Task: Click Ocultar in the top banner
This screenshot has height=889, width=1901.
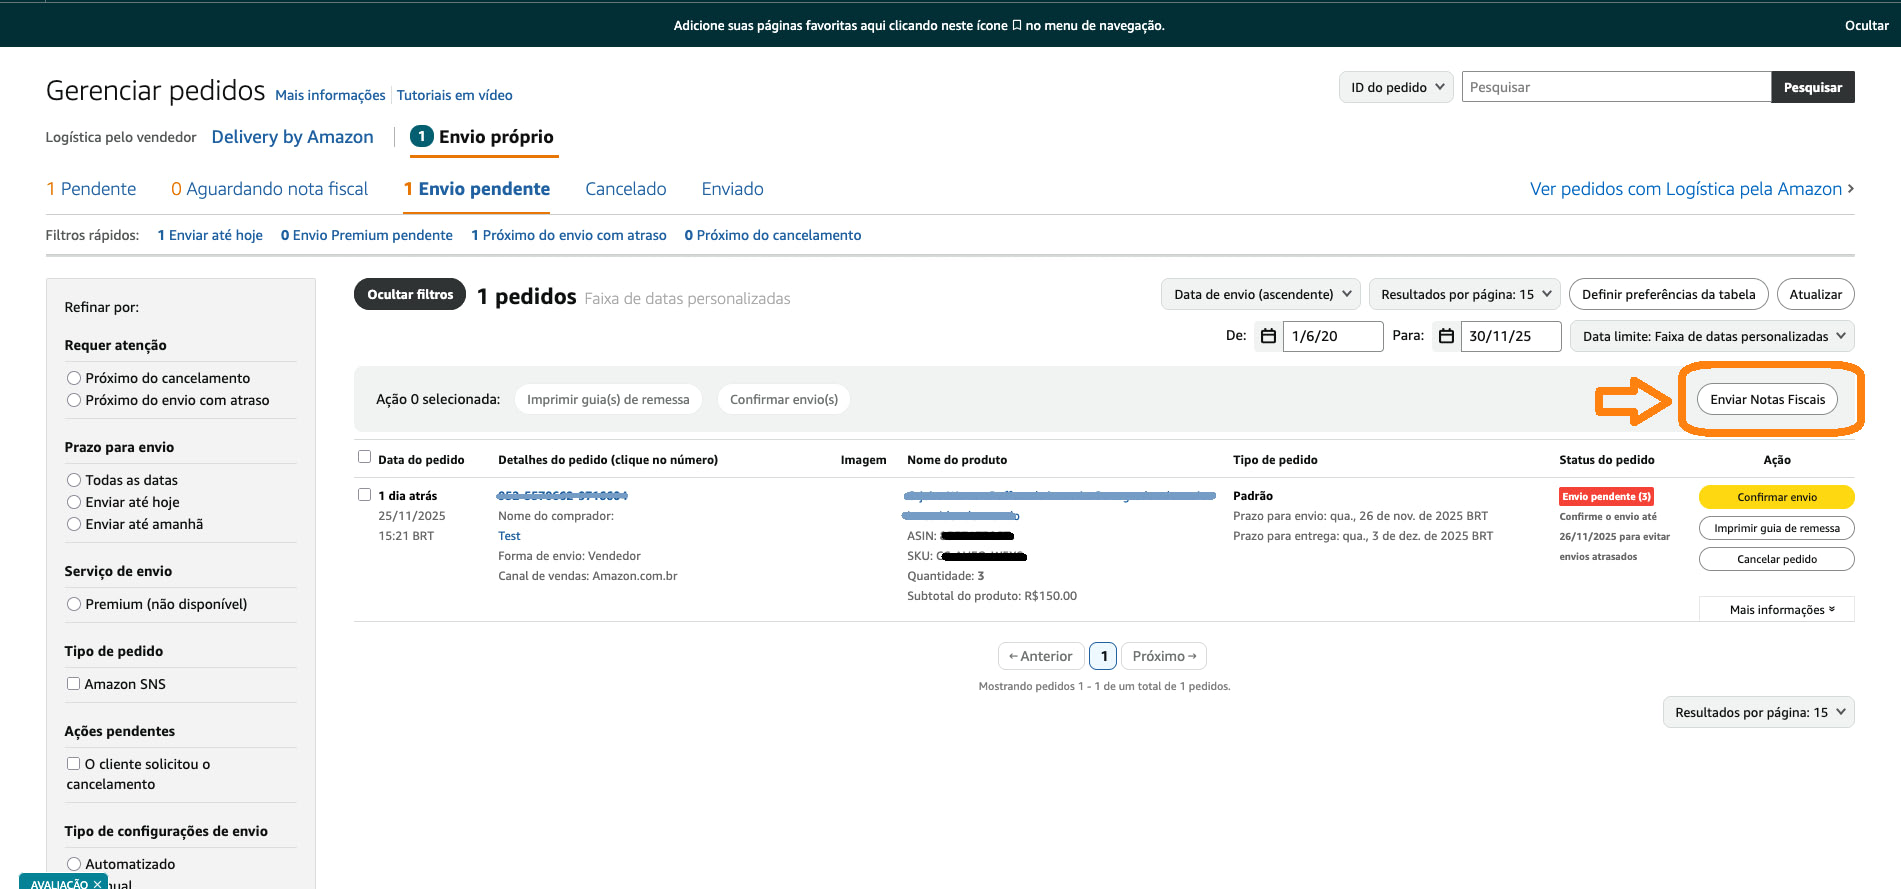Action: pos(1867,26)
